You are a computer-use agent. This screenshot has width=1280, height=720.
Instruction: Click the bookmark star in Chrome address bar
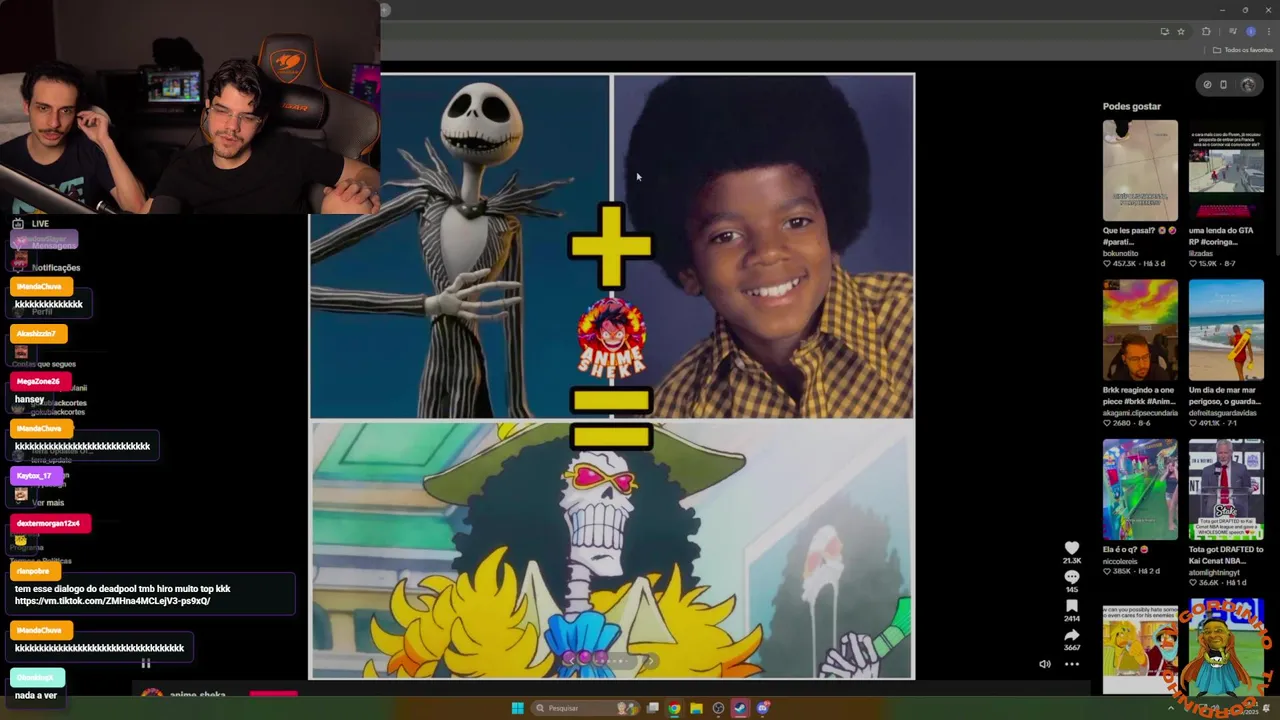point(1181,32)
